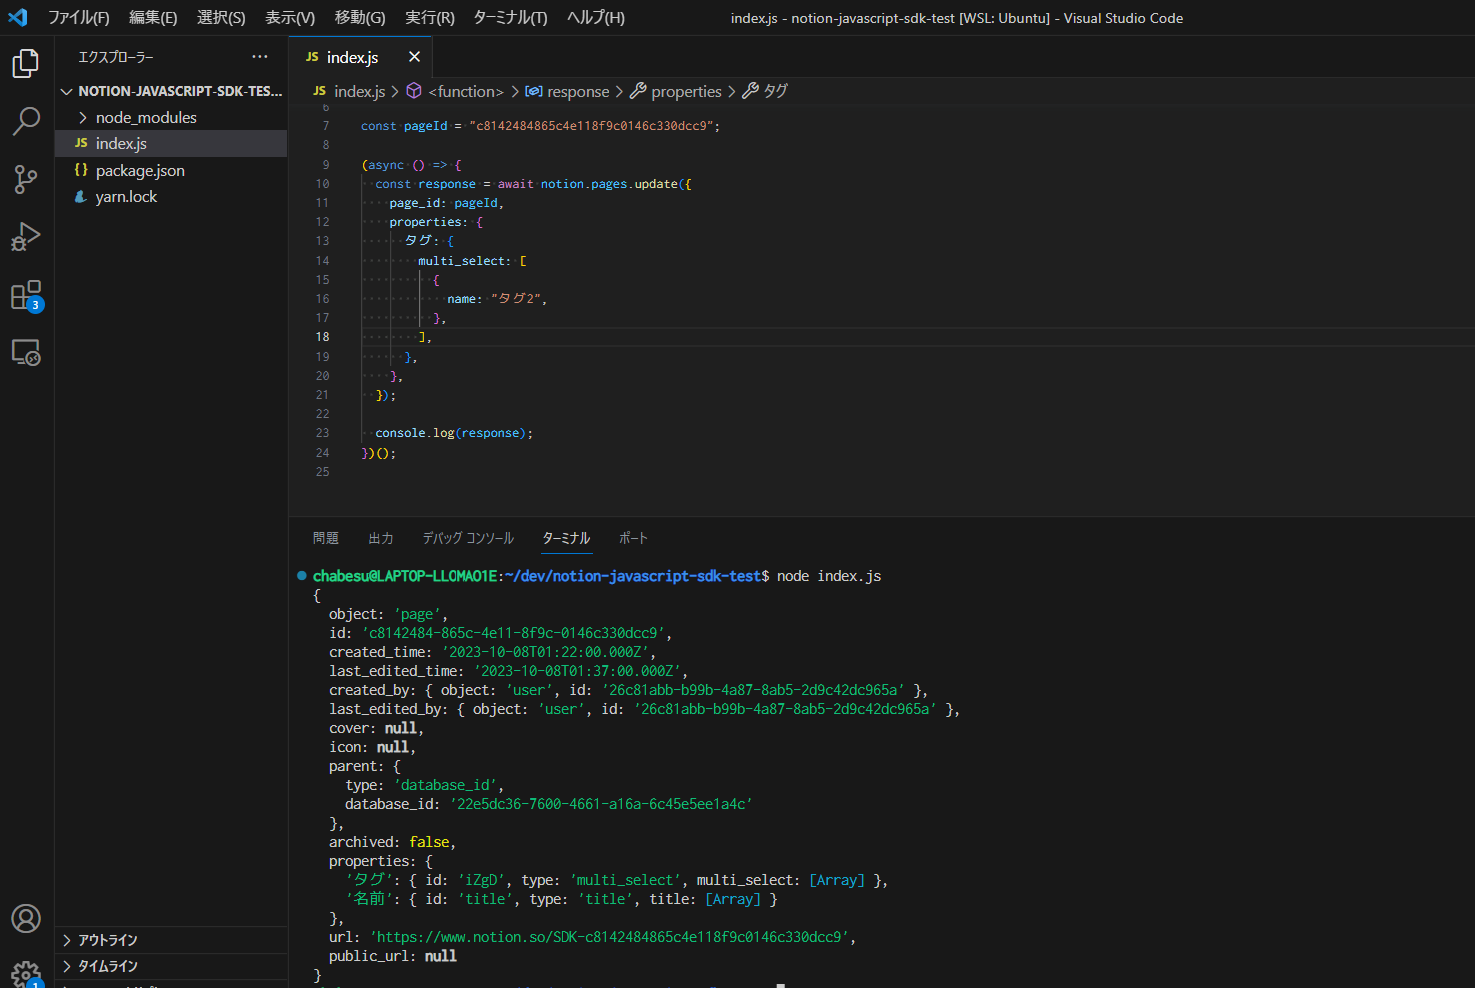This screenshot has width=1475, height=988.
Task: Click the index.js breadcrumb item
Action: pyautogui.click(x=359, y=91)
